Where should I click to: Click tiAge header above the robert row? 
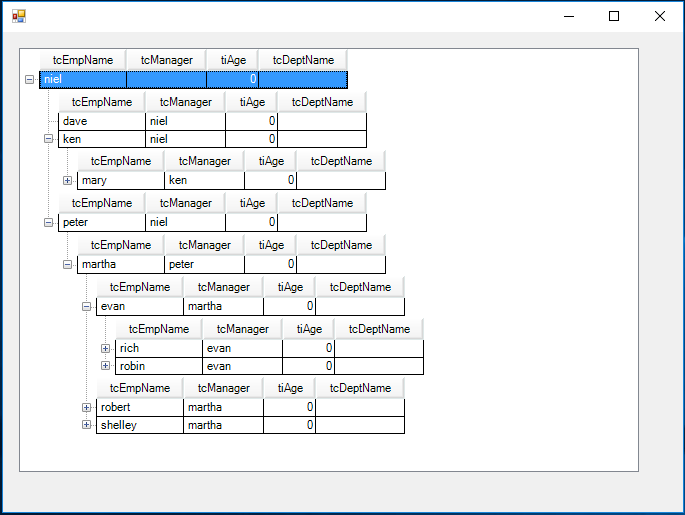point(290,387)
